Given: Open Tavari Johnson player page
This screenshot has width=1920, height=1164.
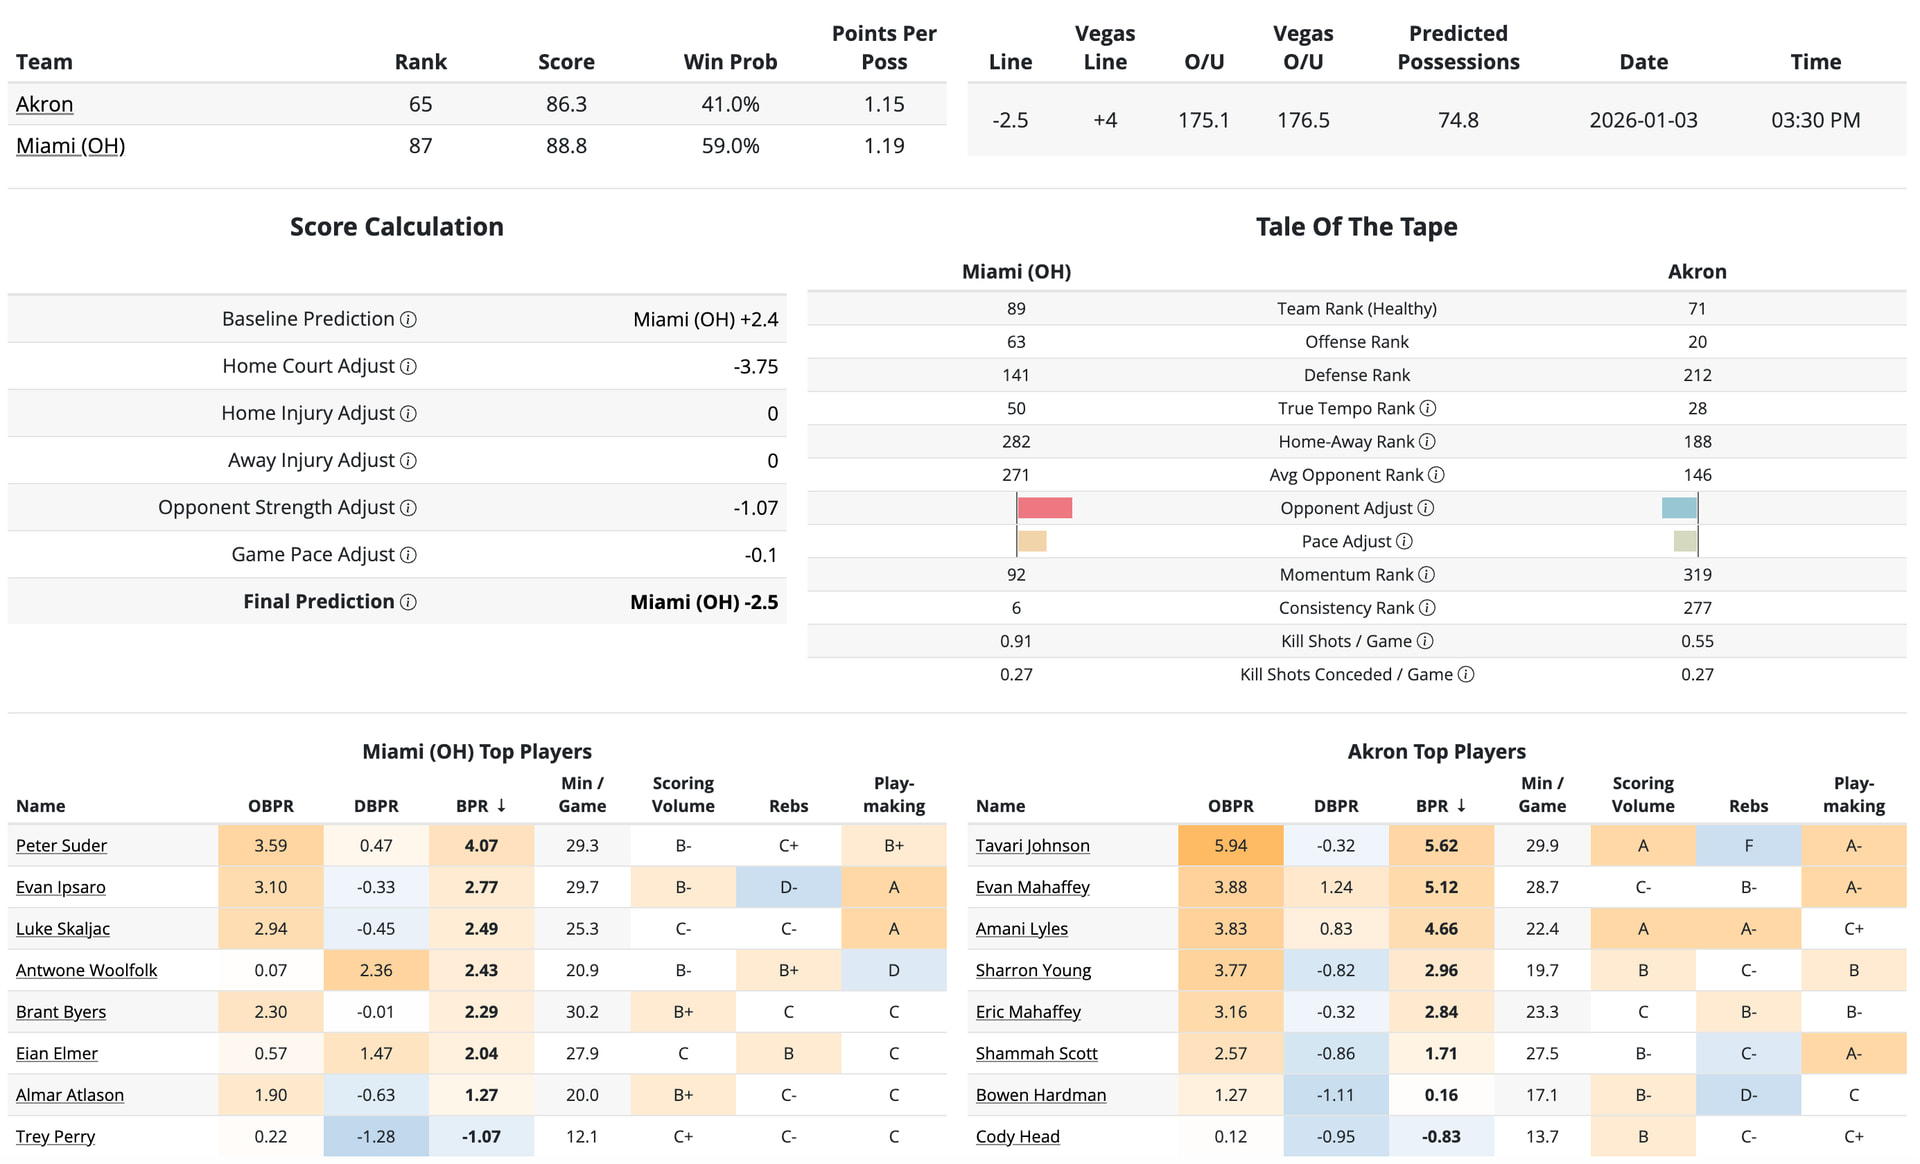Looking at the screenshot, I should [x=1032, y=846].
